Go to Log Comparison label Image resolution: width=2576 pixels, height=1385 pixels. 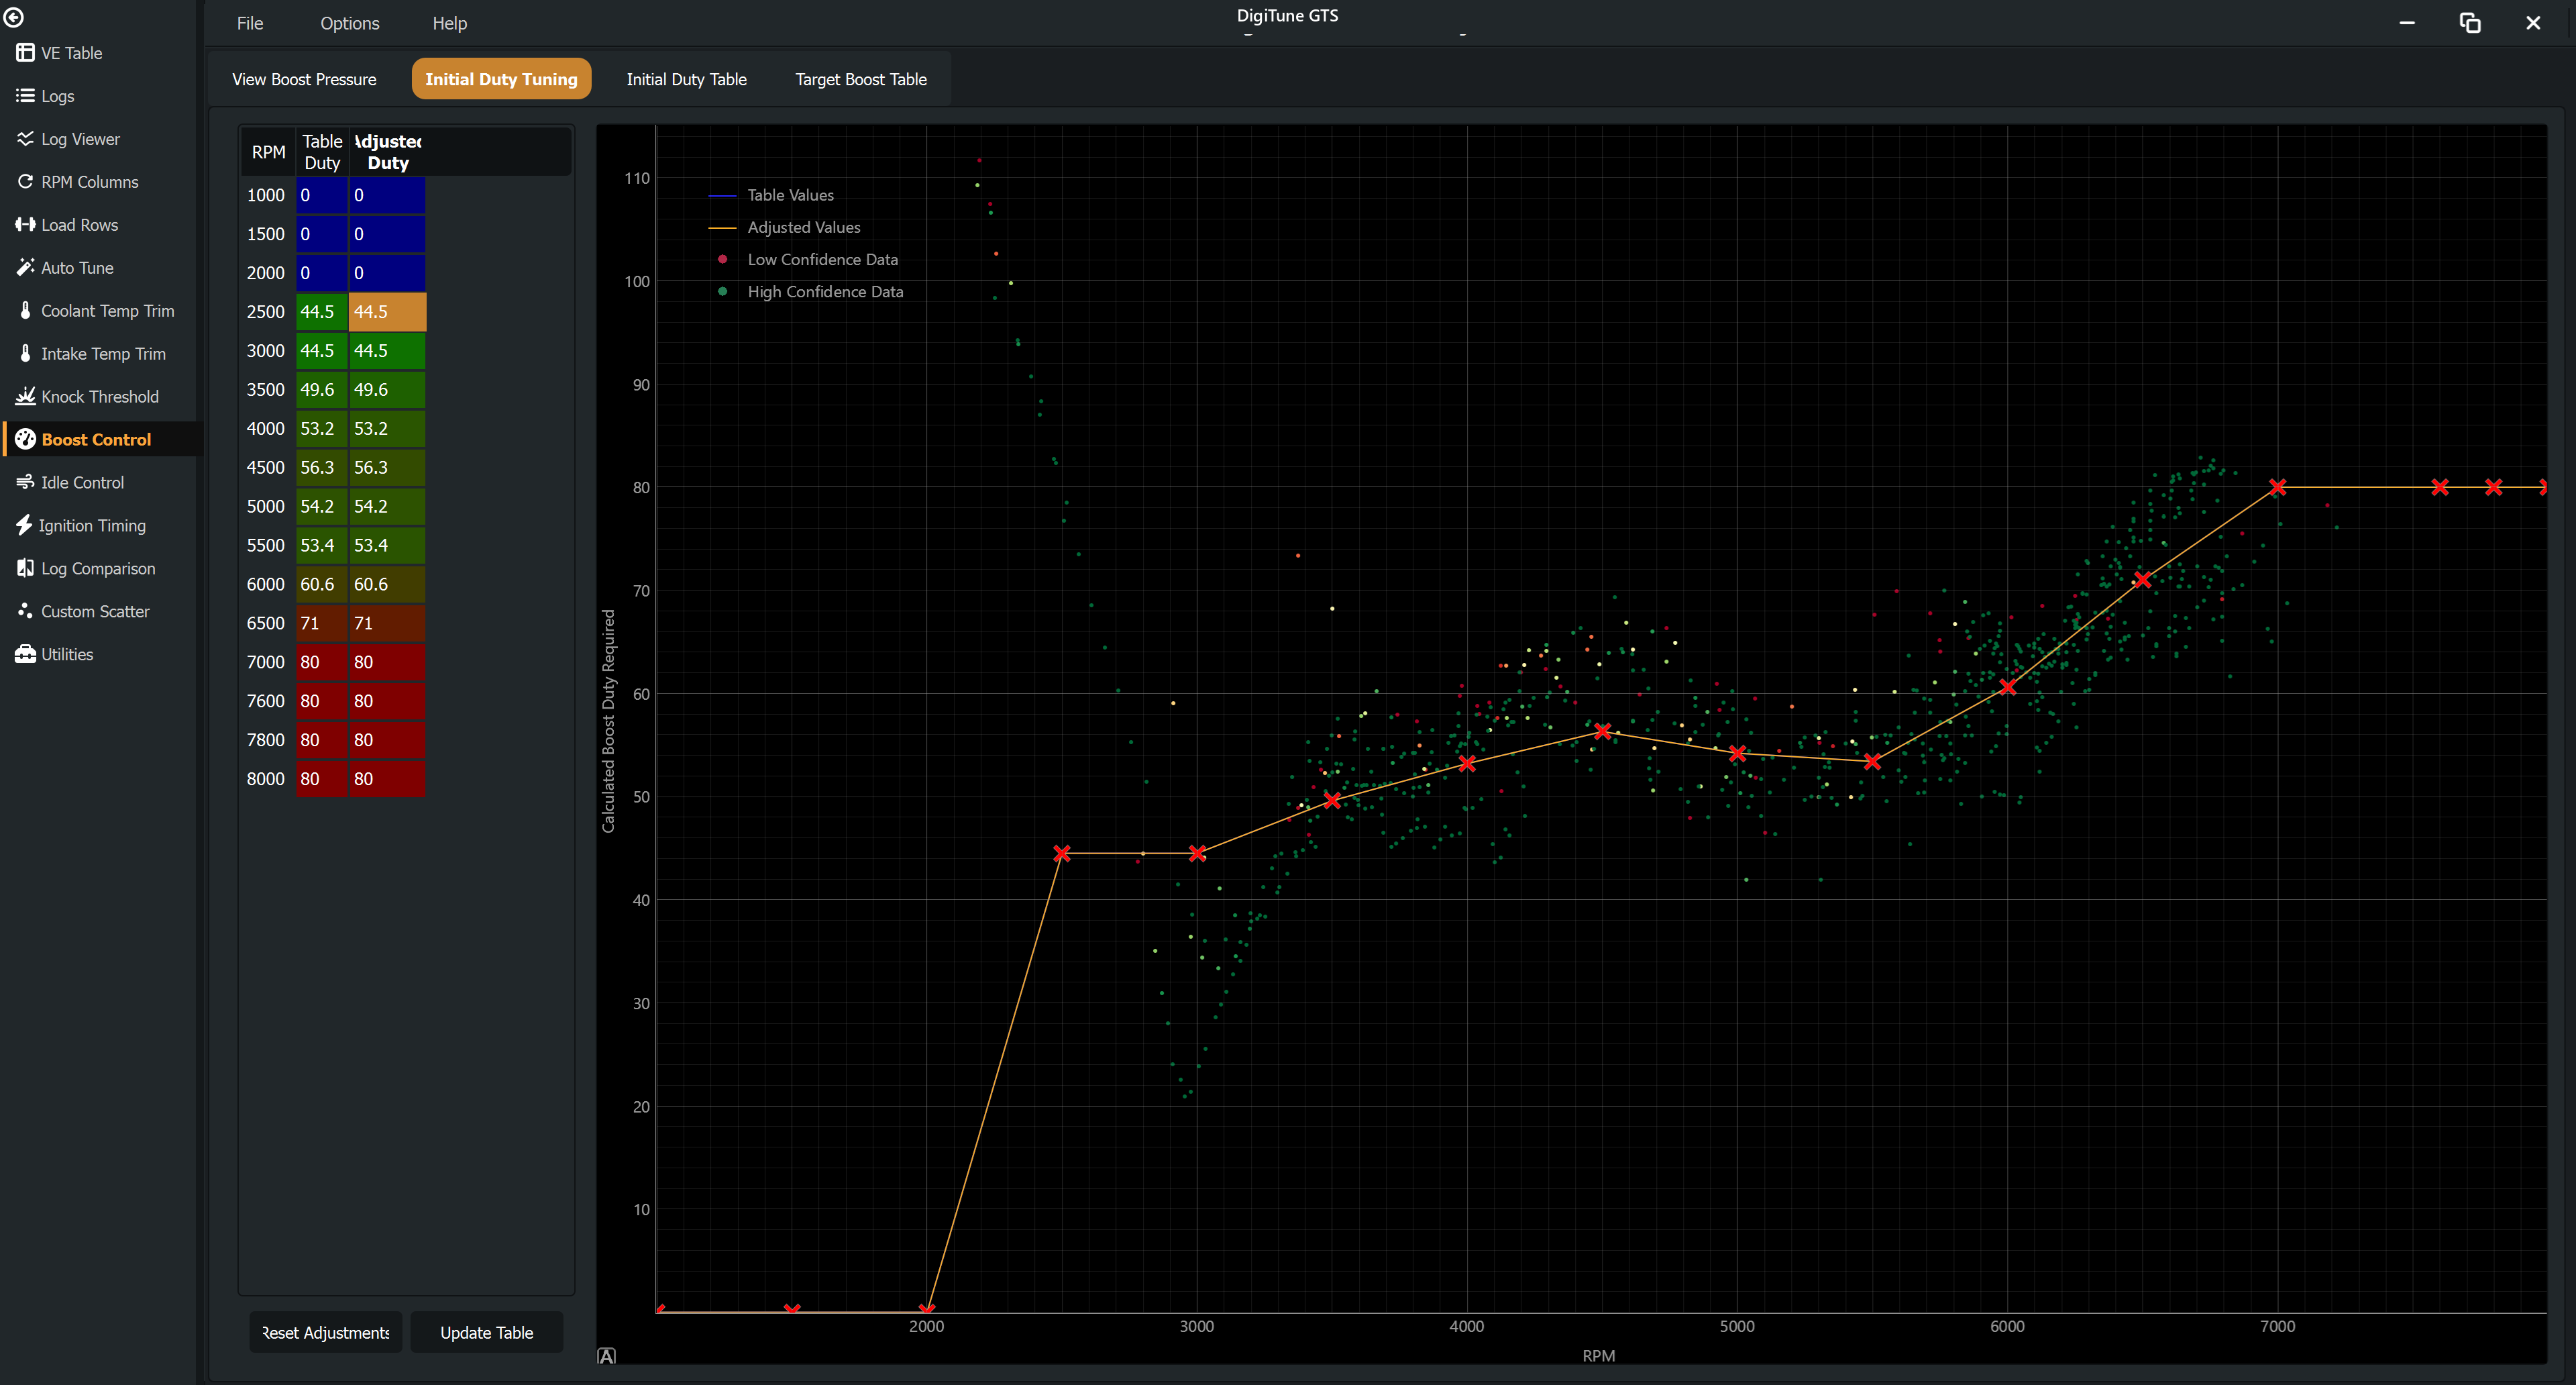98,568
